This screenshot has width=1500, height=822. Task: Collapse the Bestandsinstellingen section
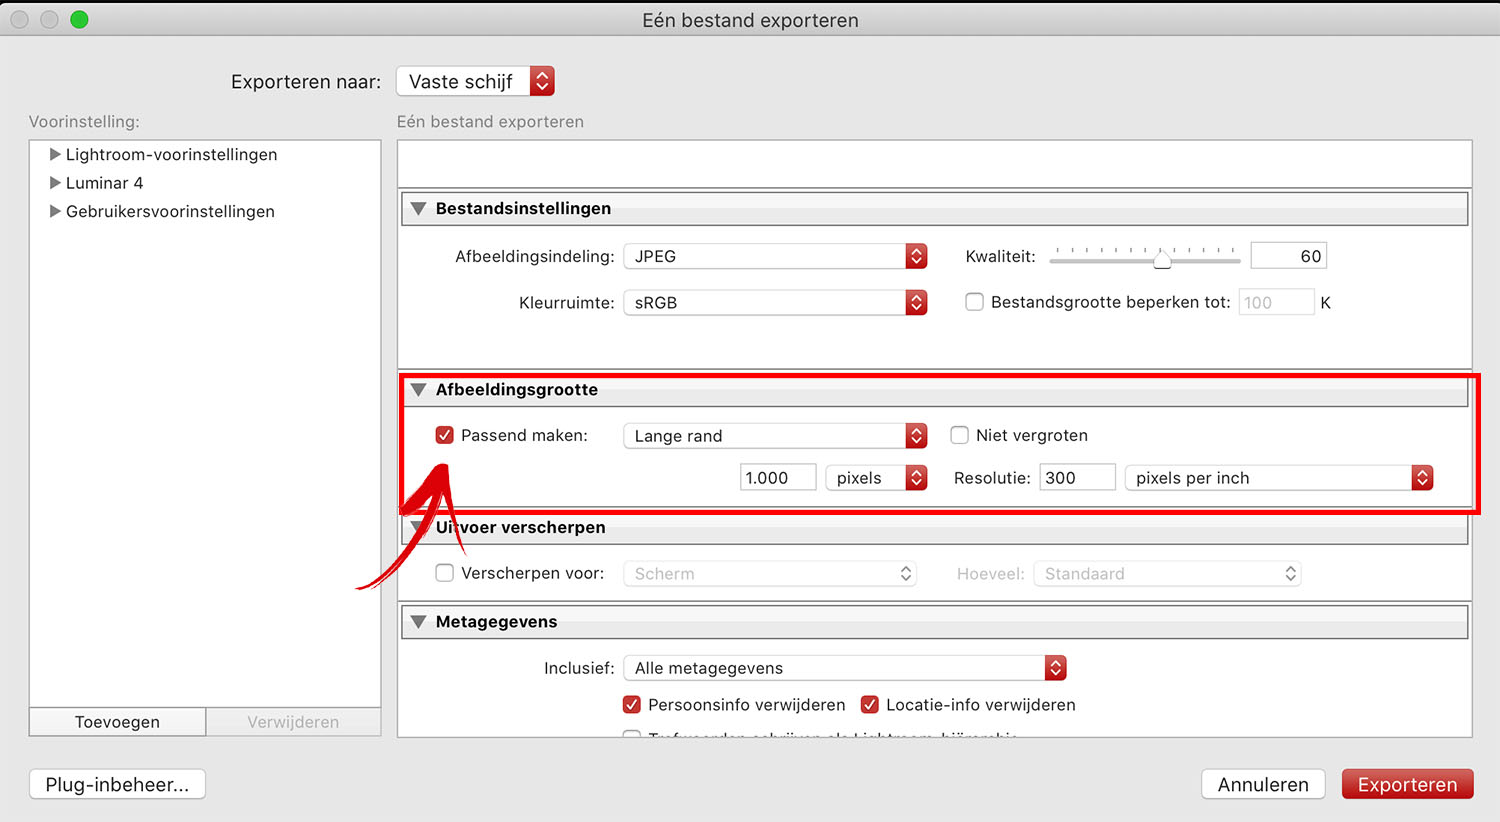pyautogui.click(x=418, y=208)
